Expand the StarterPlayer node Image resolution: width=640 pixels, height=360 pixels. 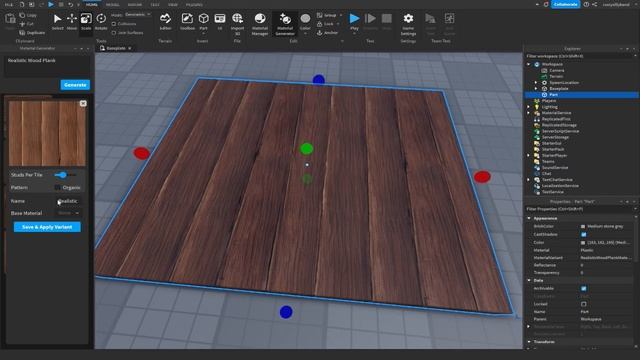click(529, 156)
